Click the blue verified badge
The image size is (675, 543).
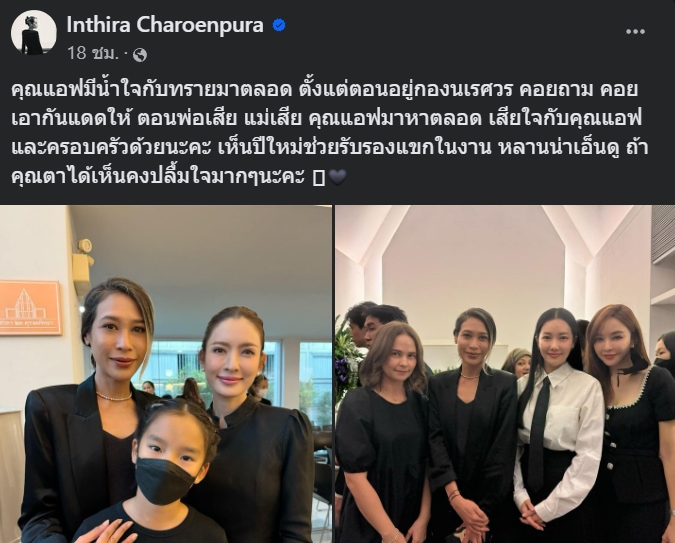tap(279, 25)
